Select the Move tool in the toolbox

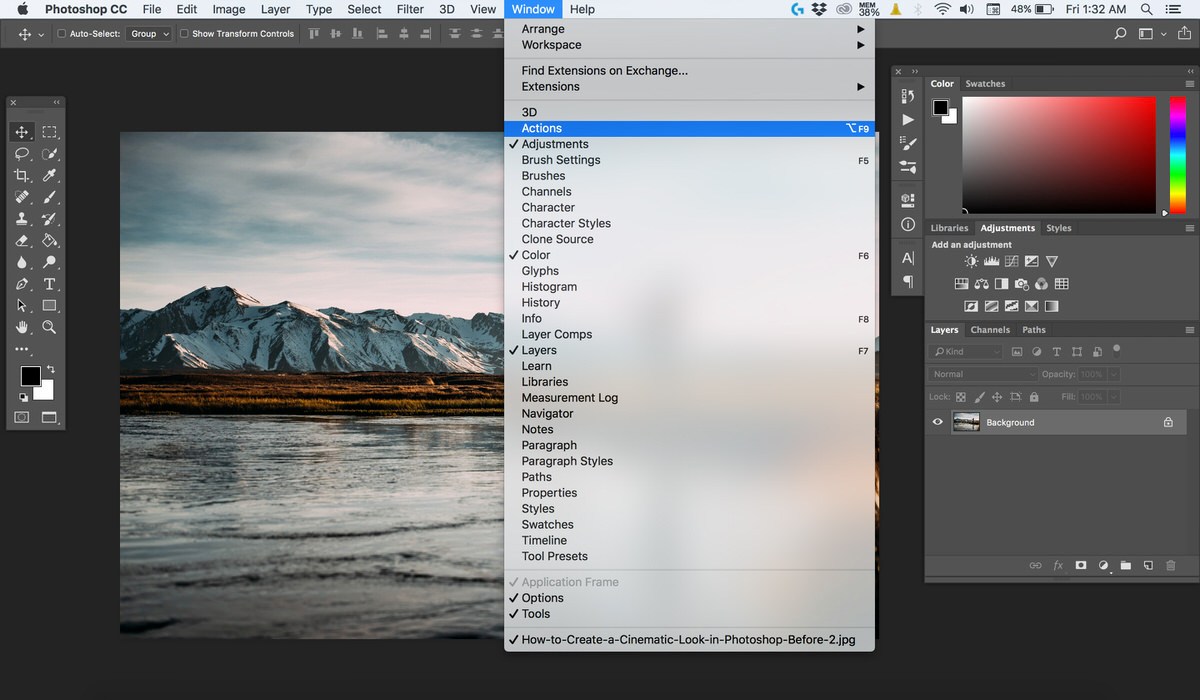22,132
